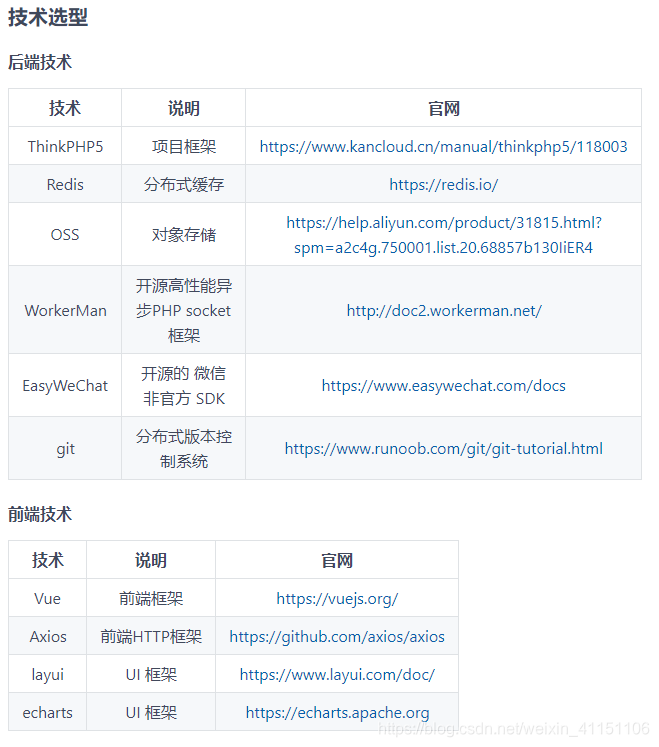
Task: Select the Redis technology cell
Action: pyautogui.click(x=65, y=185)
